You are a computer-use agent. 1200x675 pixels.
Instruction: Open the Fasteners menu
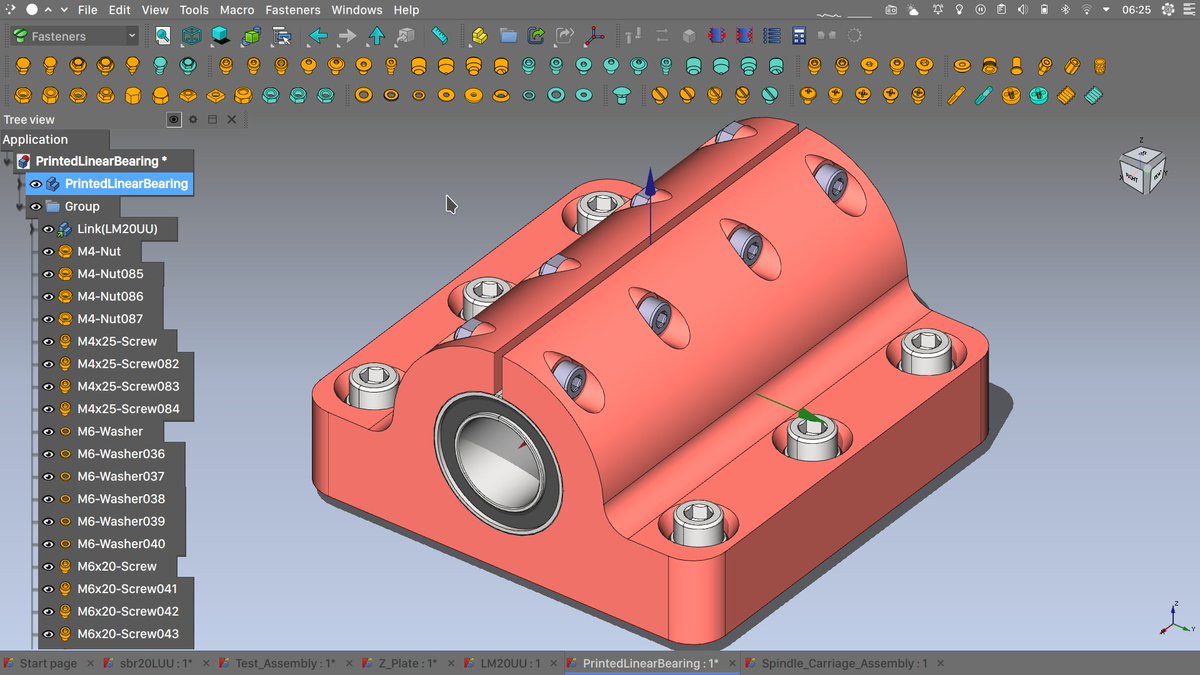pyautogui.click(x=293, y=9)
